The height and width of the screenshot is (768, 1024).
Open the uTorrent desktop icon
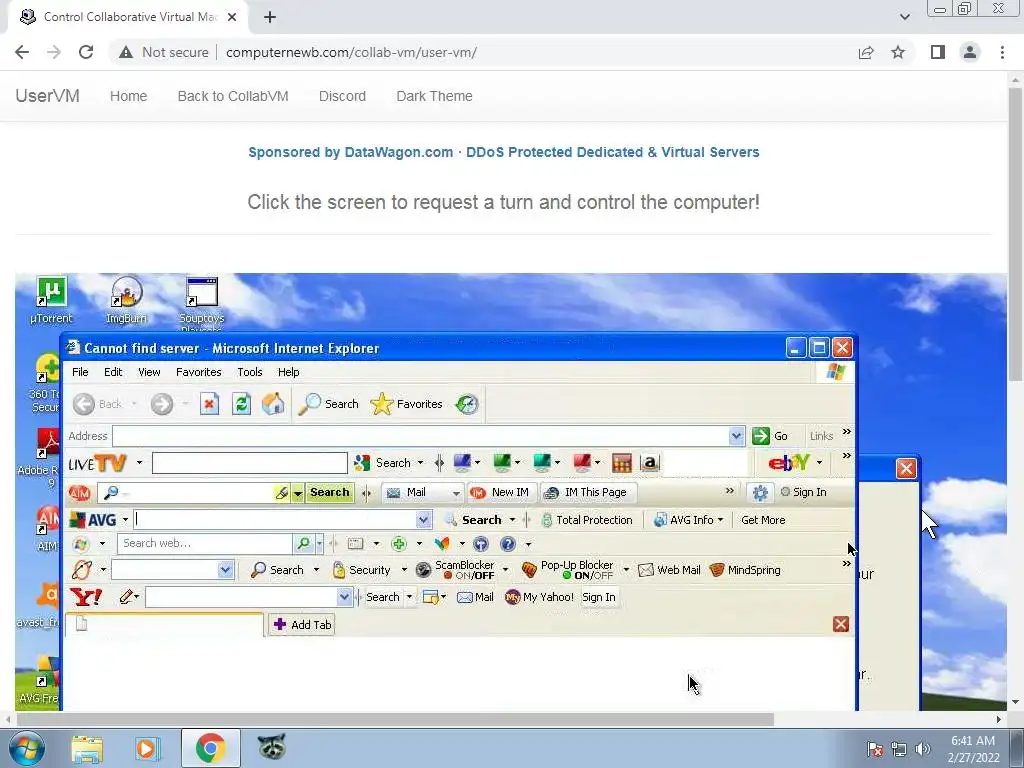click(x=51, y=301)
